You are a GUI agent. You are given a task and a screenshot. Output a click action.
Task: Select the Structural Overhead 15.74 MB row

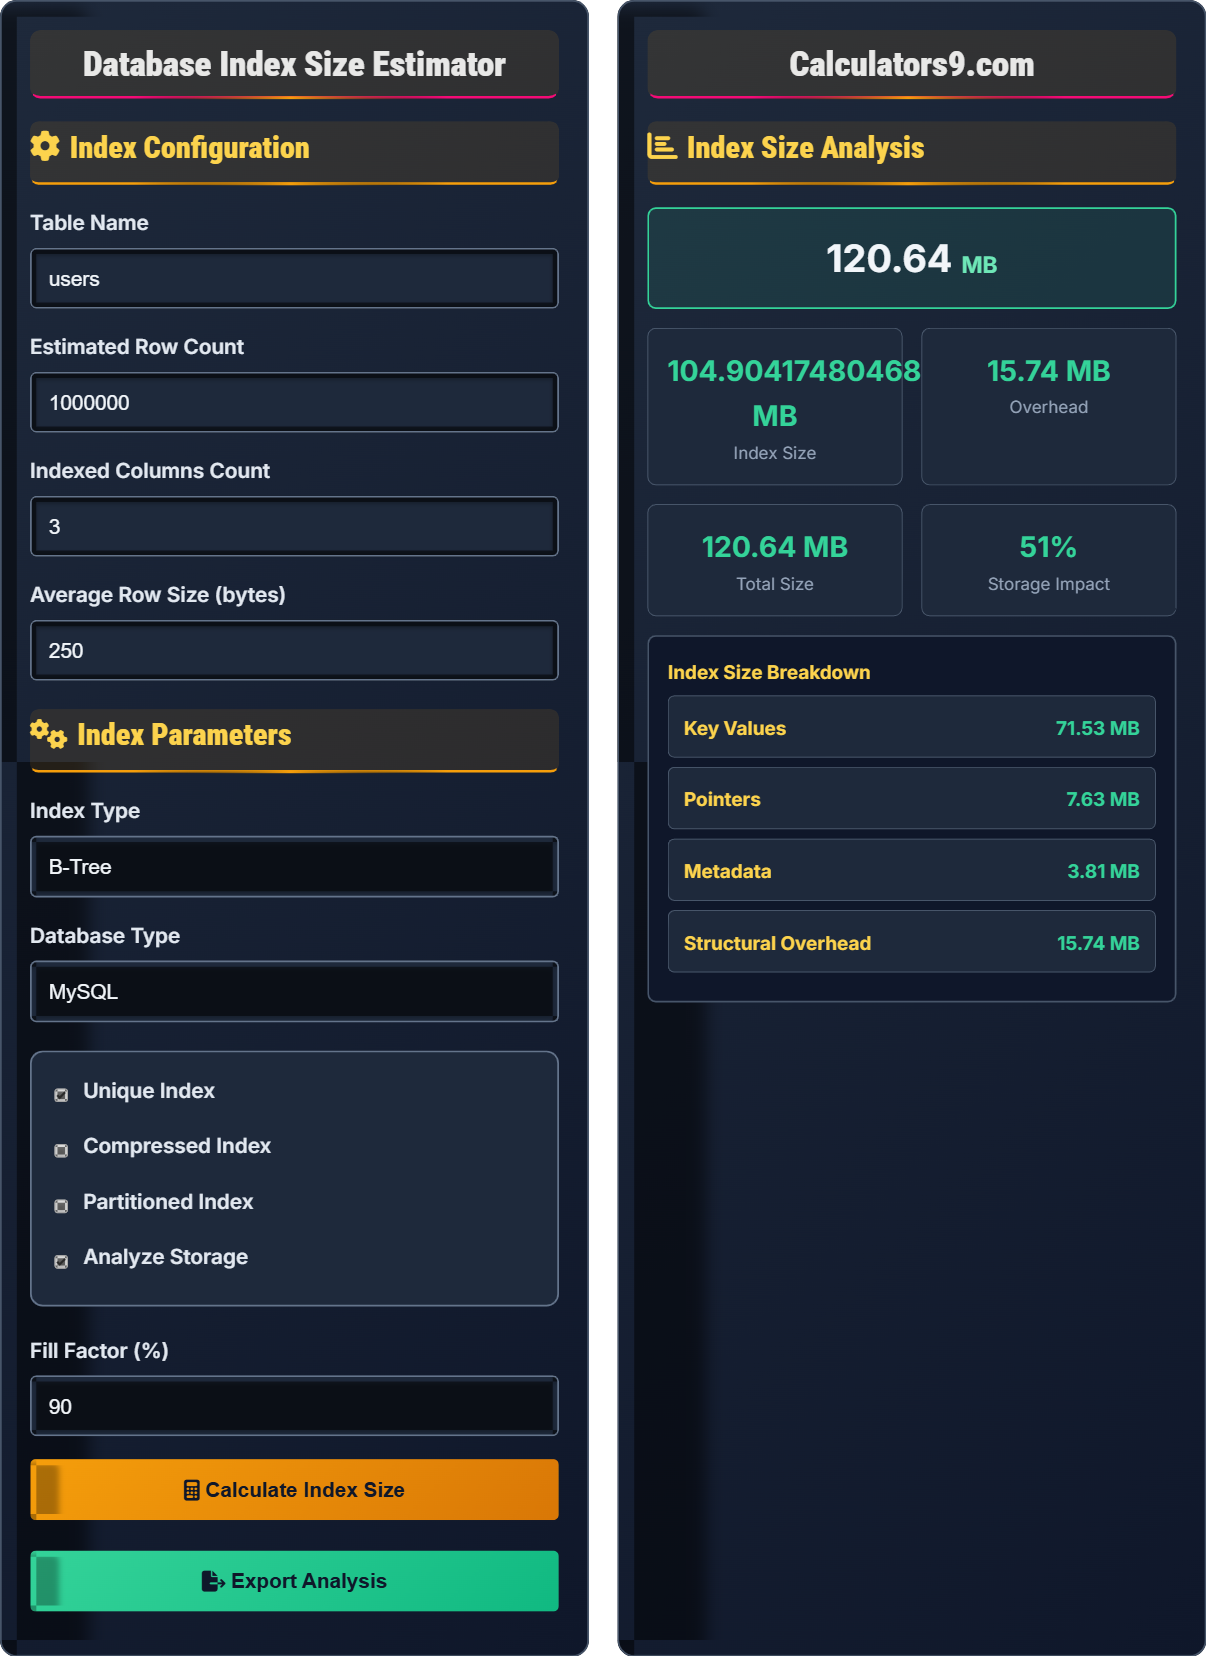click(912, 942)
